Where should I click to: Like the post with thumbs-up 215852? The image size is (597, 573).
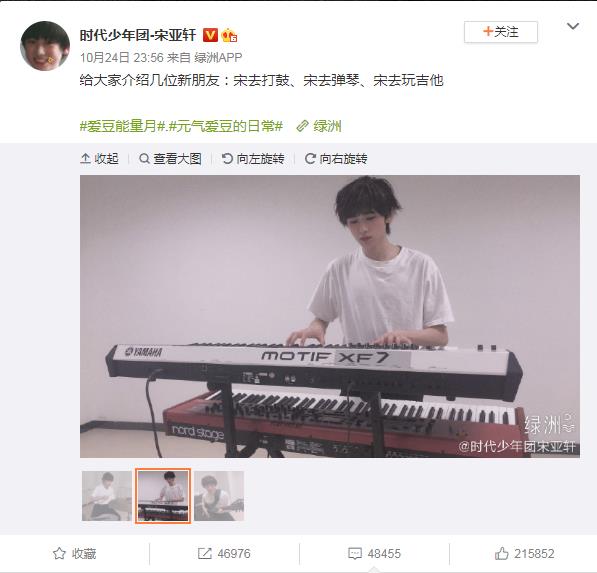[x=524, y=553]
